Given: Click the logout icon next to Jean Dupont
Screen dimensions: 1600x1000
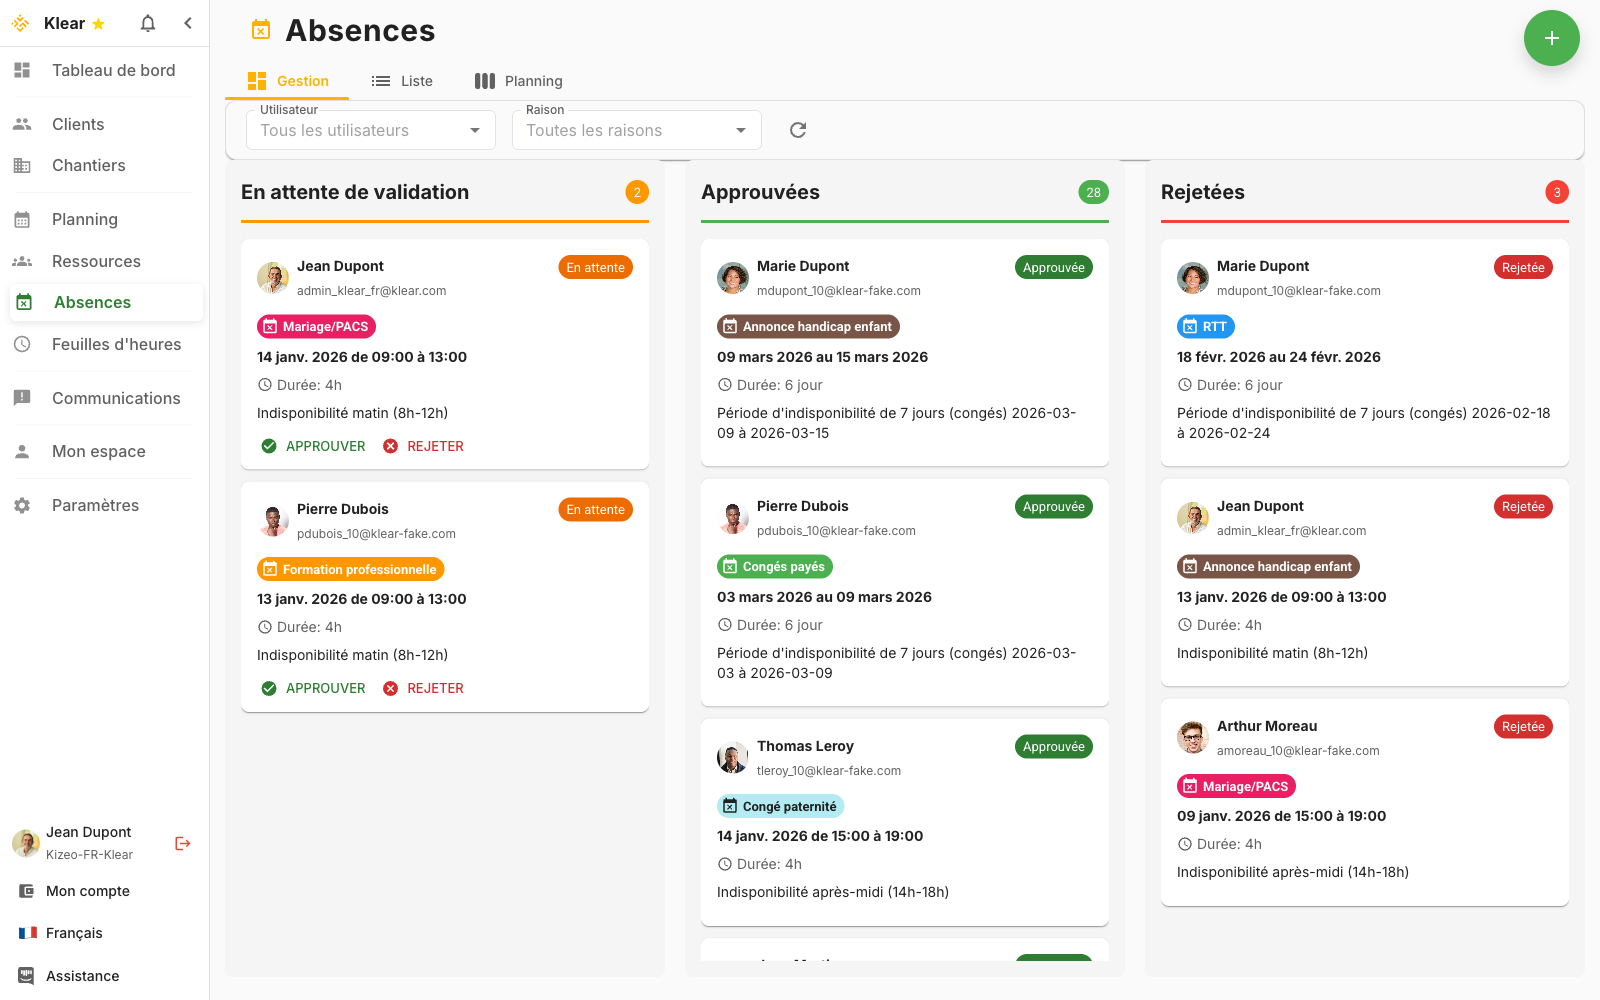Looking at the screenshot, I should (182, 843).
